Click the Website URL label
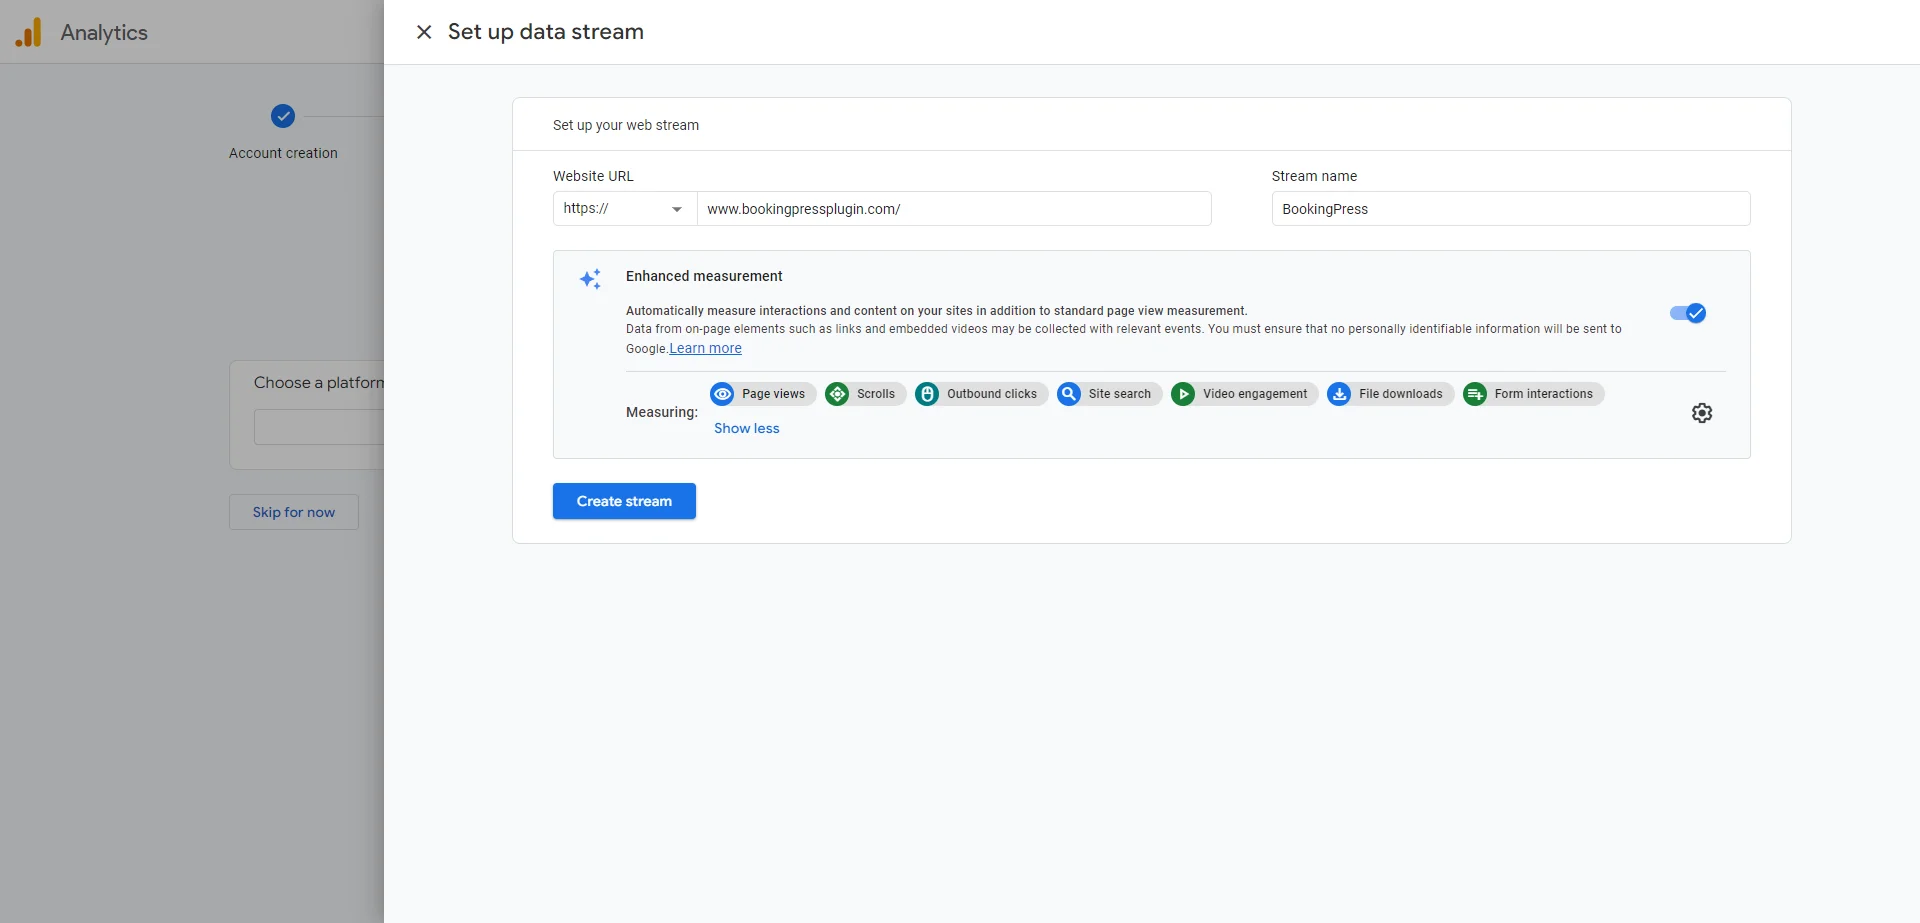Screen dimensions: 1920x923 pos(593,176)
